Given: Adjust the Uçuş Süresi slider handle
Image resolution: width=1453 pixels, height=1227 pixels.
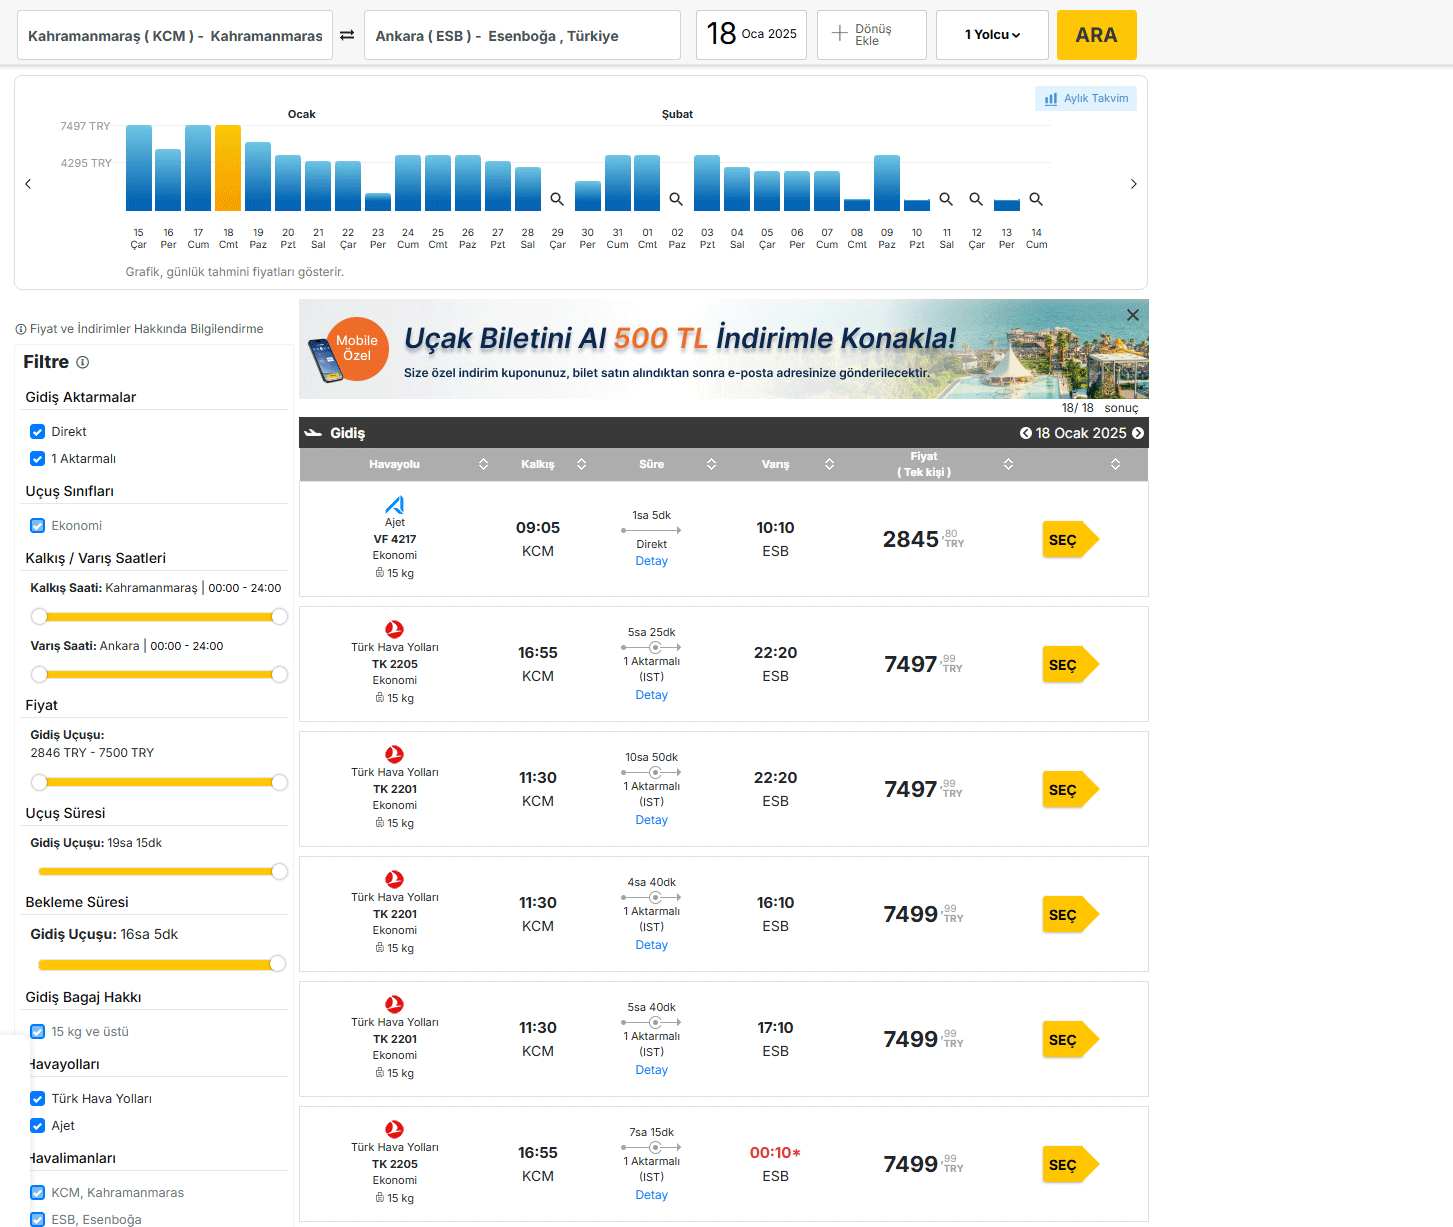Looking at the screenshot, I should click(x=279, y=872).
